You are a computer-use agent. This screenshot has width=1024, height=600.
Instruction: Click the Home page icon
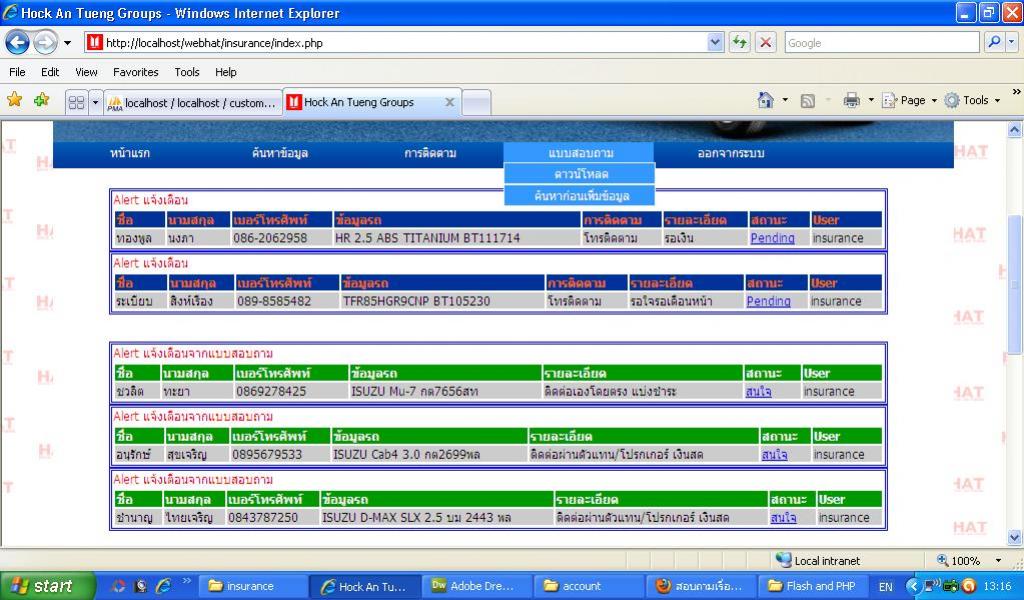click(765, 100)
